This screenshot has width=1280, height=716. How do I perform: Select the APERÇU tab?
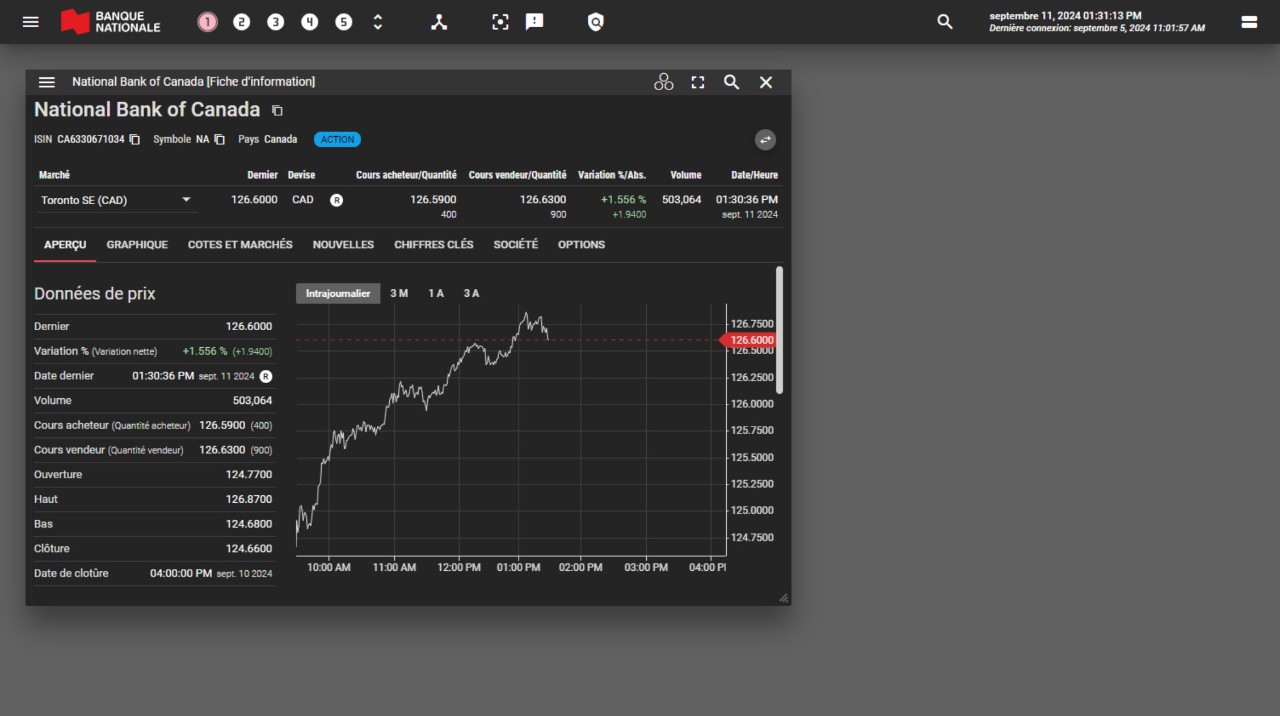coord(65,244)
